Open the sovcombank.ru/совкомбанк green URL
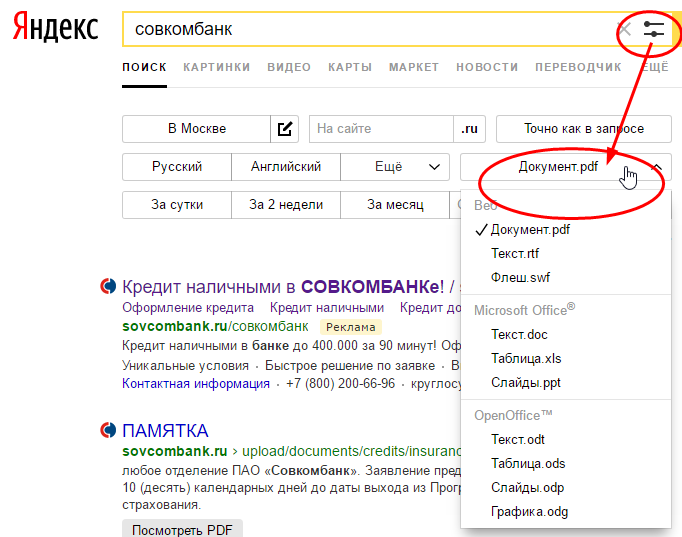This screenshot has height=537, width=682. tap(215, 327)
